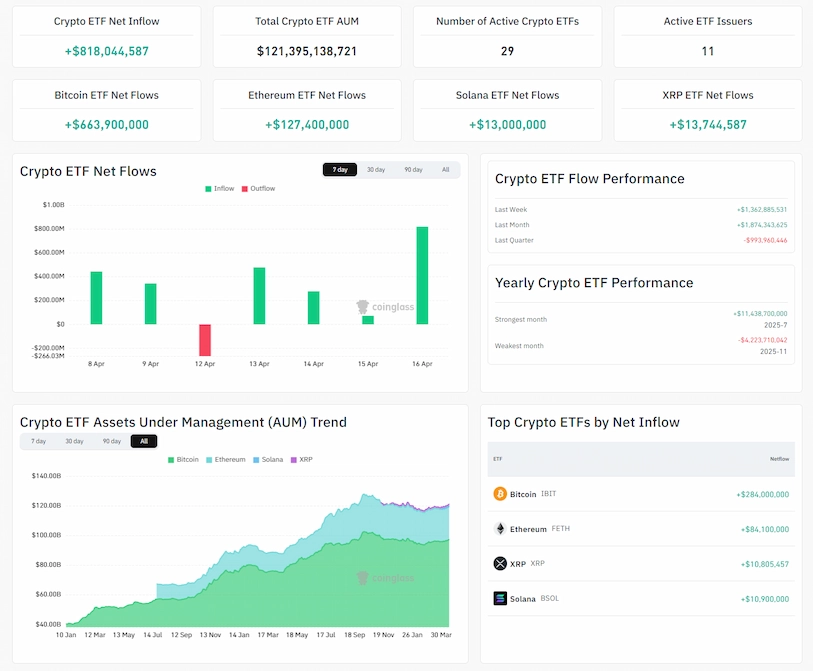Switch Net Flows chart to 30 day view

click(376, 169)
